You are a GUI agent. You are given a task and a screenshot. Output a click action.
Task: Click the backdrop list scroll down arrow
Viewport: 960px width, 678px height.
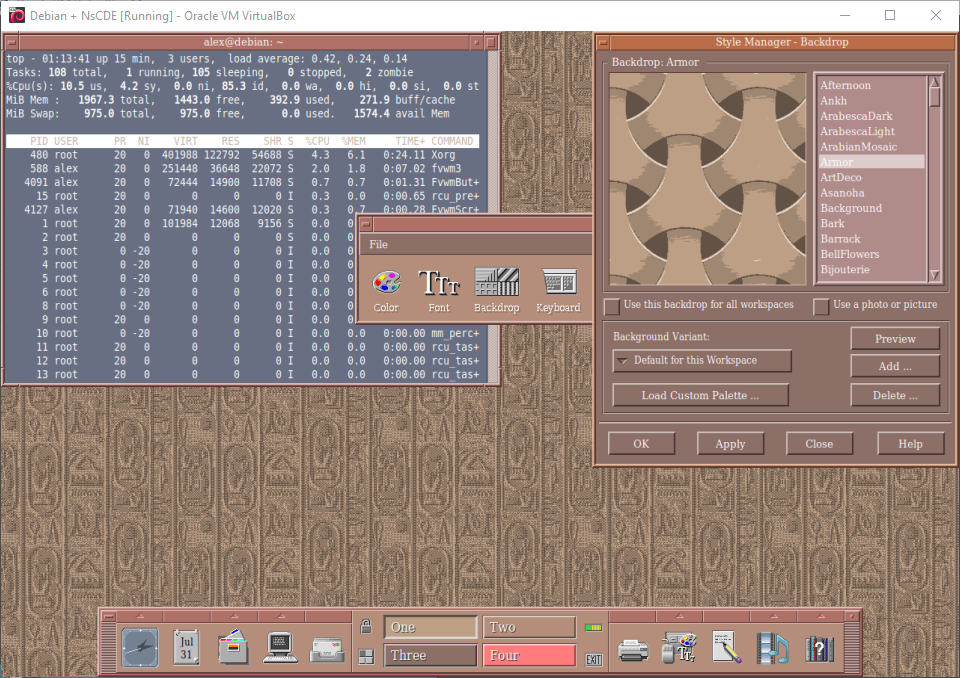coord(935,275)
